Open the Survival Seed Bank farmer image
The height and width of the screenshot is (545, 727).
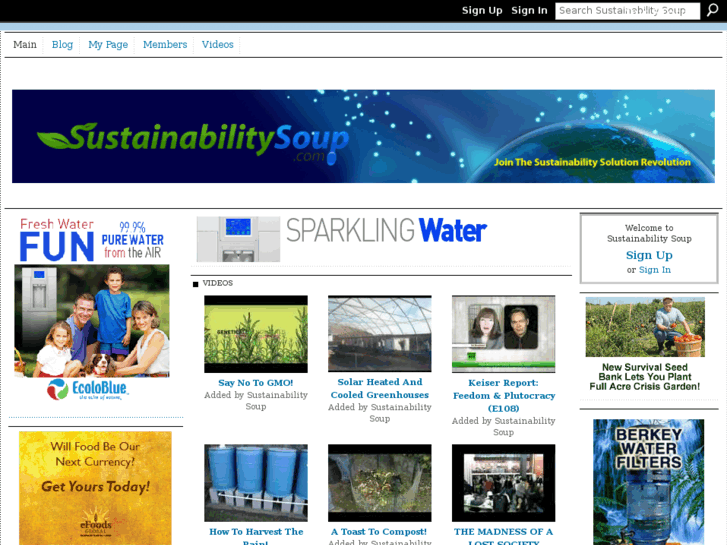point(645,327)
